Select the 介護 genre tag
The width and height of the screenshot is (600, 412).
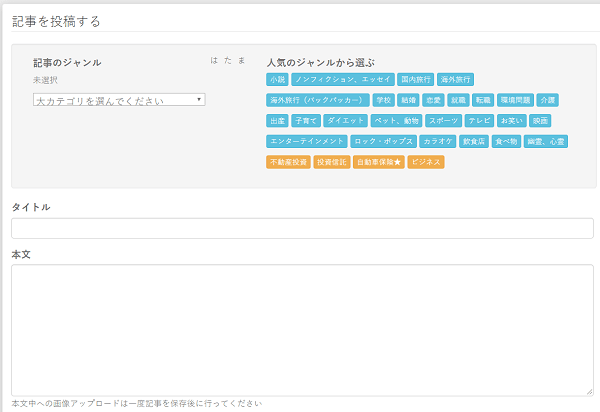(548, 100)
